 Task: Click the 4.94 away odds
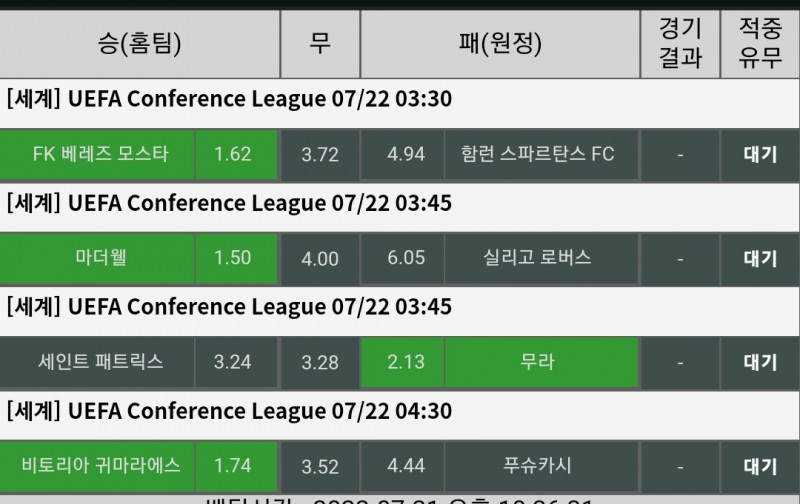[406, 154]
